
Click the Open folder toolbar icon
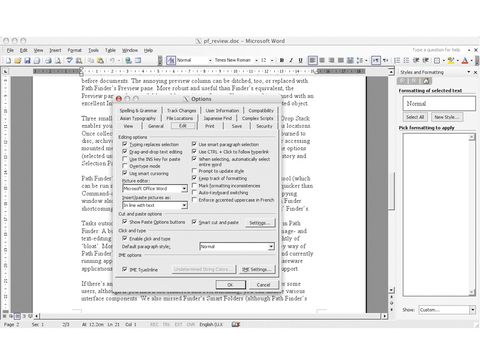pos(18,61)
